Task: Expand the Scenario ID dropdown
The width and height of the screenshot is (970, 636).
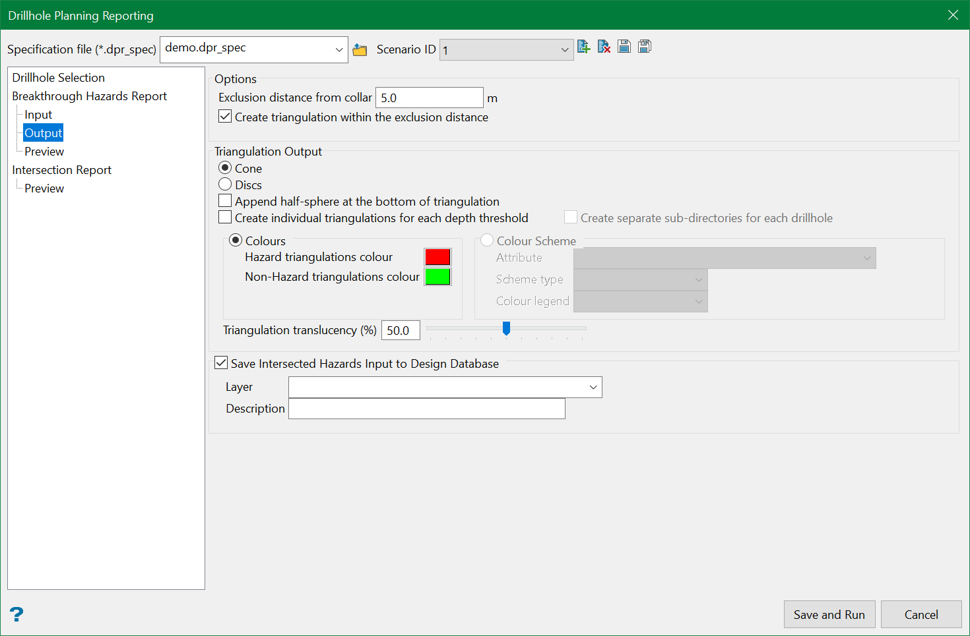Action: 564,49
